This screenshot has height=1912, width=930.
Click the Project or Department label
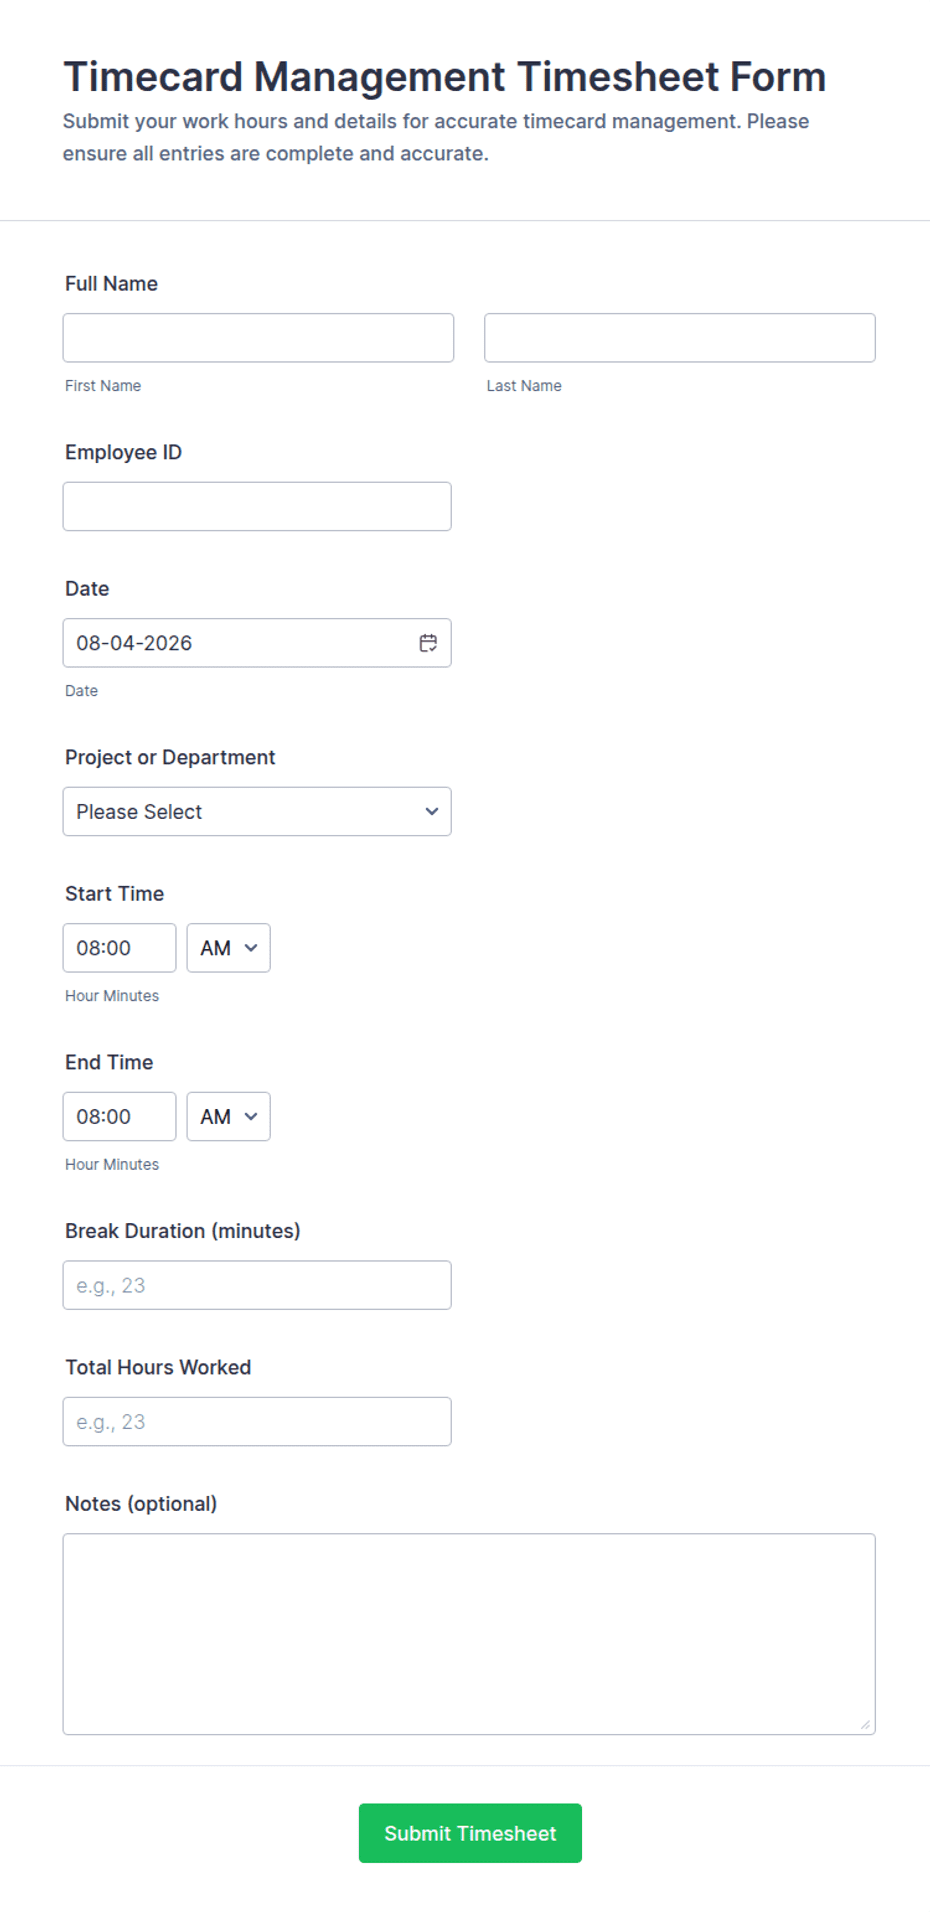pyautogui.click(x=170, y=758)
